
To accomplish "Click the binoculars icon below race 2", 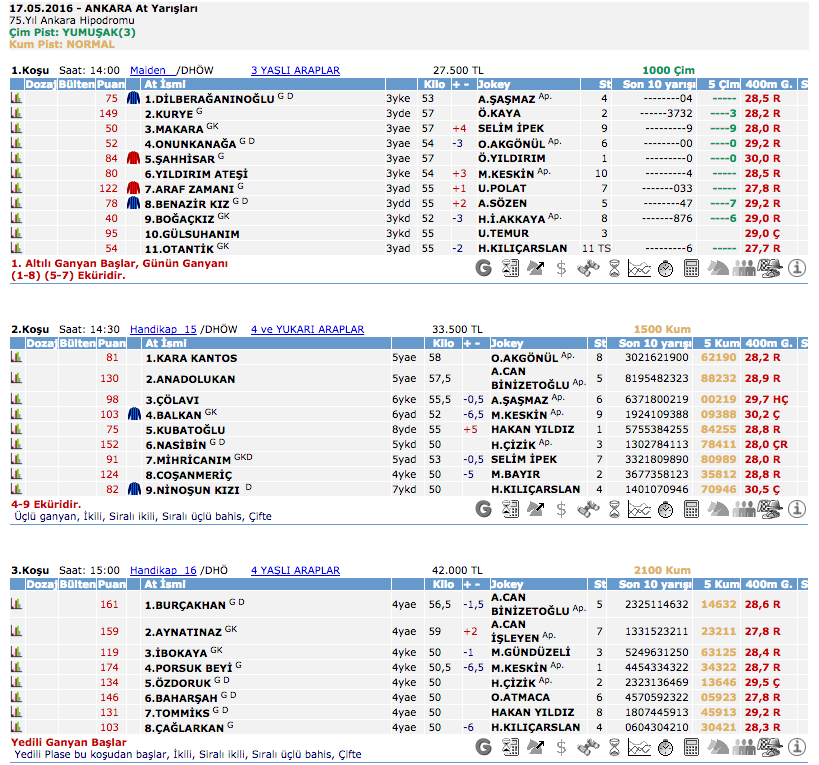I will coord(588,509).
